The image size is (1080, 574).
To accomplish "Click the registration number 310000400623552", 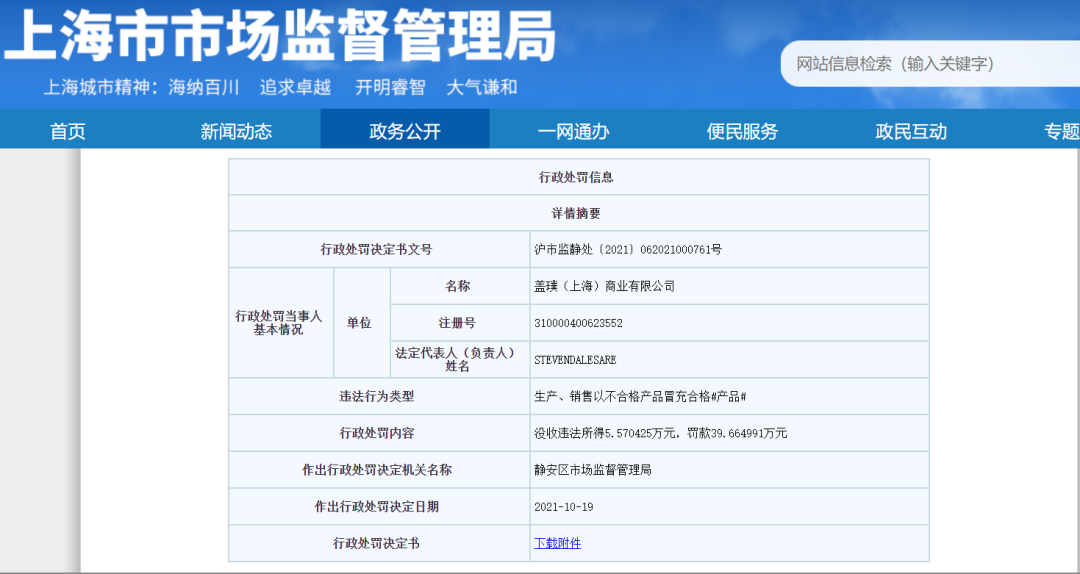I will (x=579, y=323).
